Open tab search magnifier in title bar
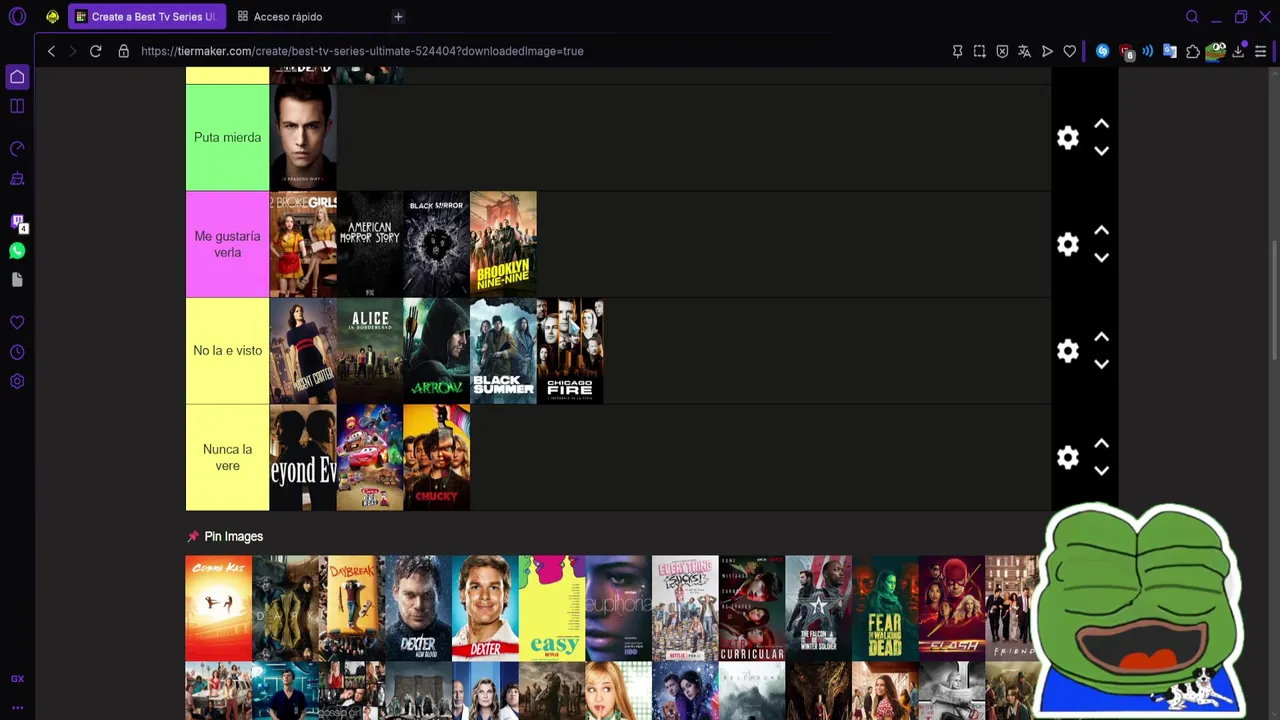The width and height of the screenshot is (1280, 720). 1192,17
